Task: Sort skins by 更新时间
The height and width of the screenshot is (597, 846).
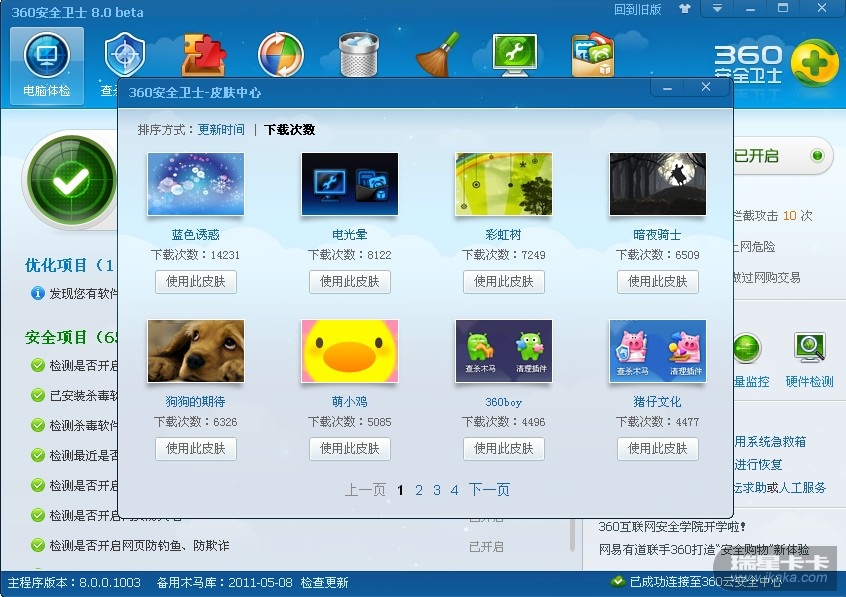Action: point(221,130)
